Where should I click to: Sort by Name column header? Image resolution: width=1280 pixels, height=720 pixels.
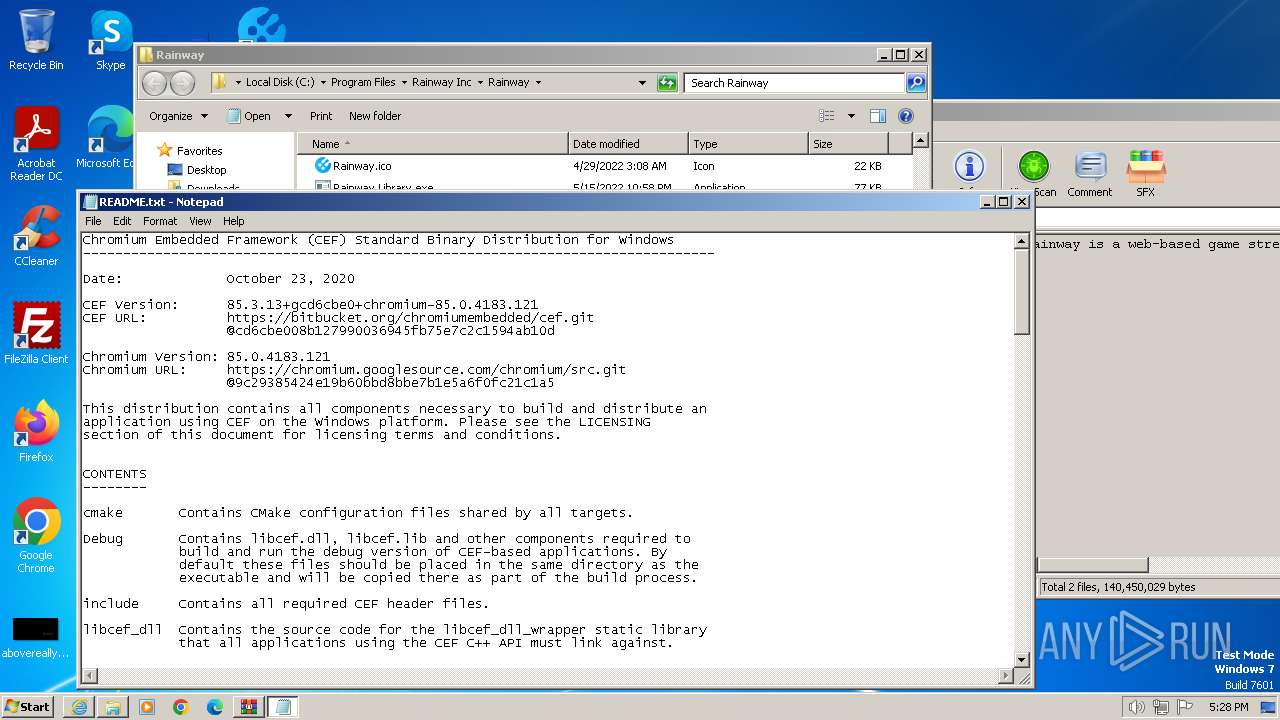click(432, 144)
